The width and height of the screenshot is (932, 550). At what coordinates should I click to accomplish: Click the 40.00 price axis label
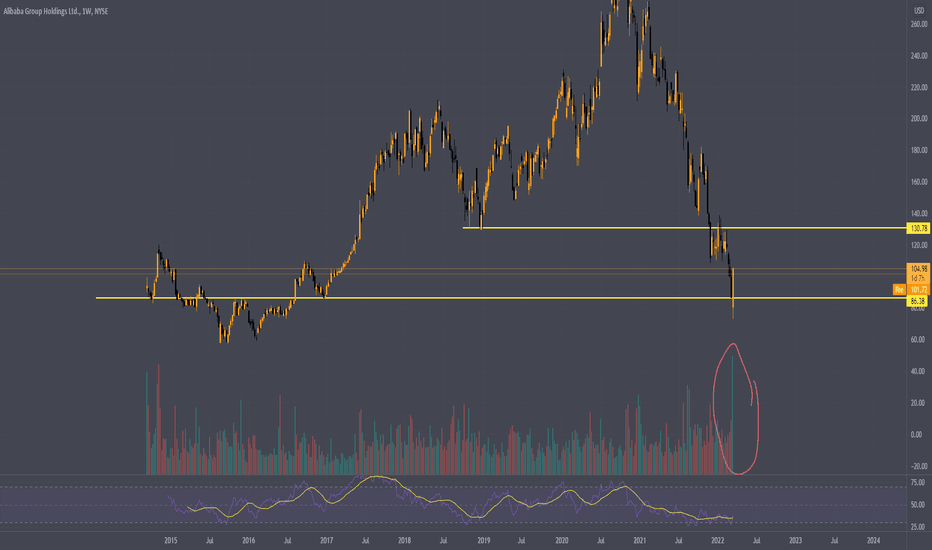pos(919,371)
